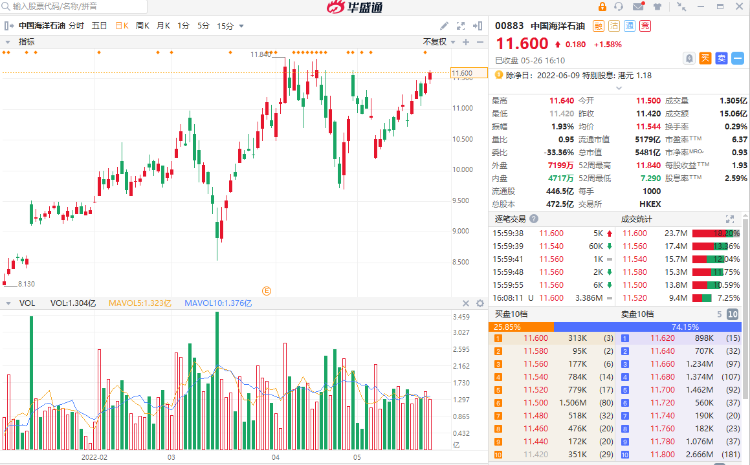The width and height of the screenshot is (750, 465).
Task: Click the blue 74.15% ask ratio bar
Action: [x=648, y=327]
